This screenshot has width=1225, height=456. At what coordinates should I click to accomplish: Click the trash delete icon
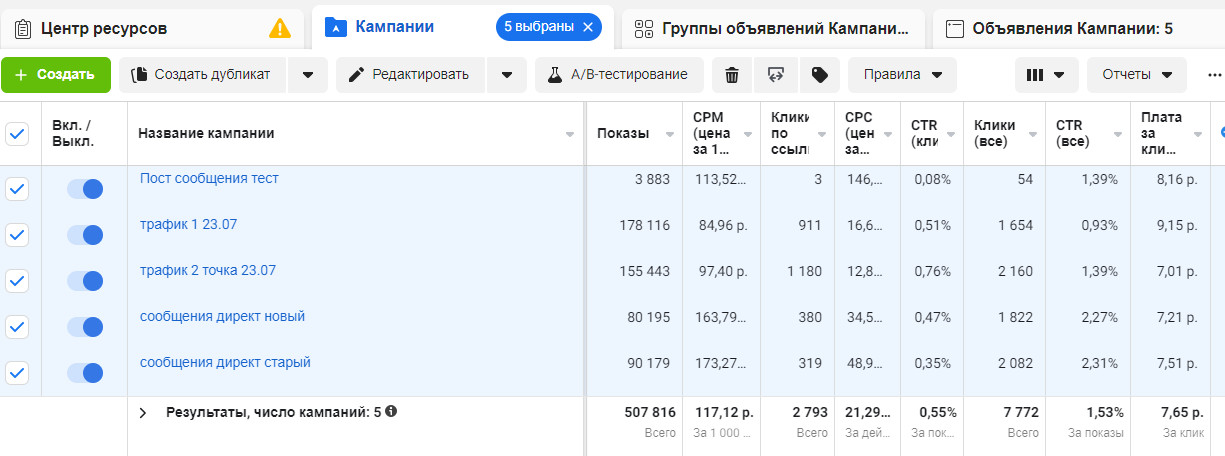[x=732, y=75]
